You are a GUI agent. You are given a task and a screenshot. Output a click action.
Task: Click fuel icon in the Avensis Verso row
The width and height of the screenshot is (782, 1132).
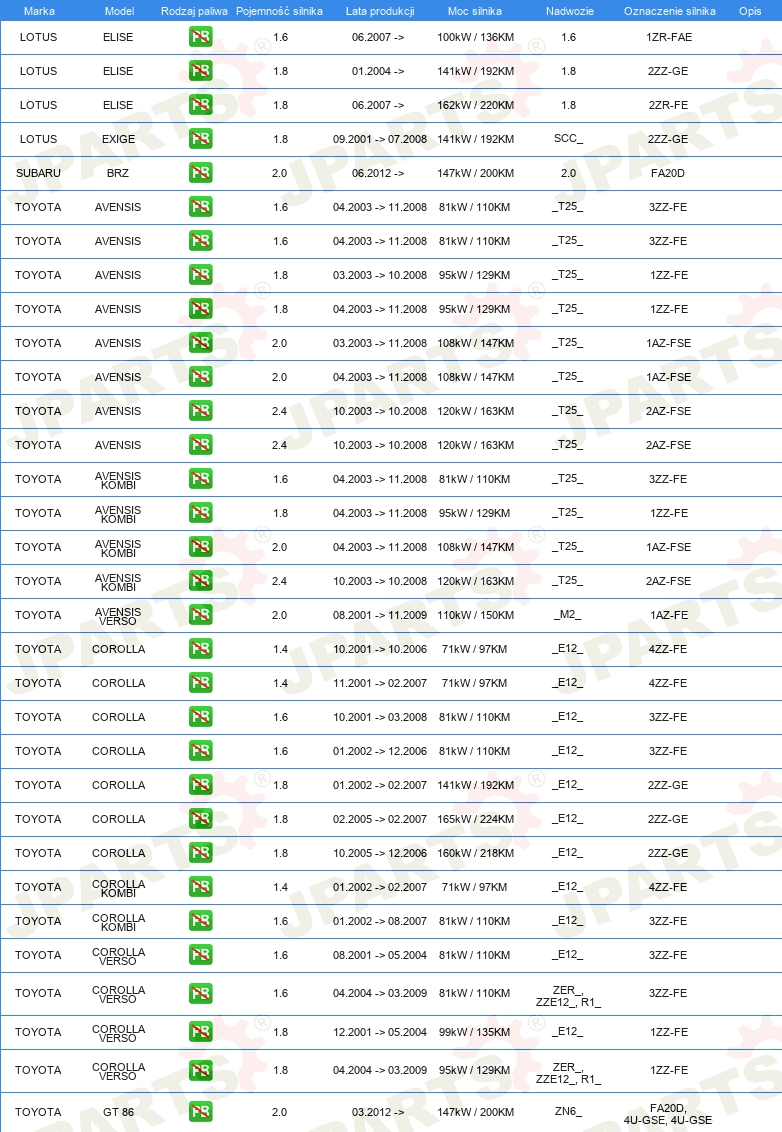click(x=201, y=614)
